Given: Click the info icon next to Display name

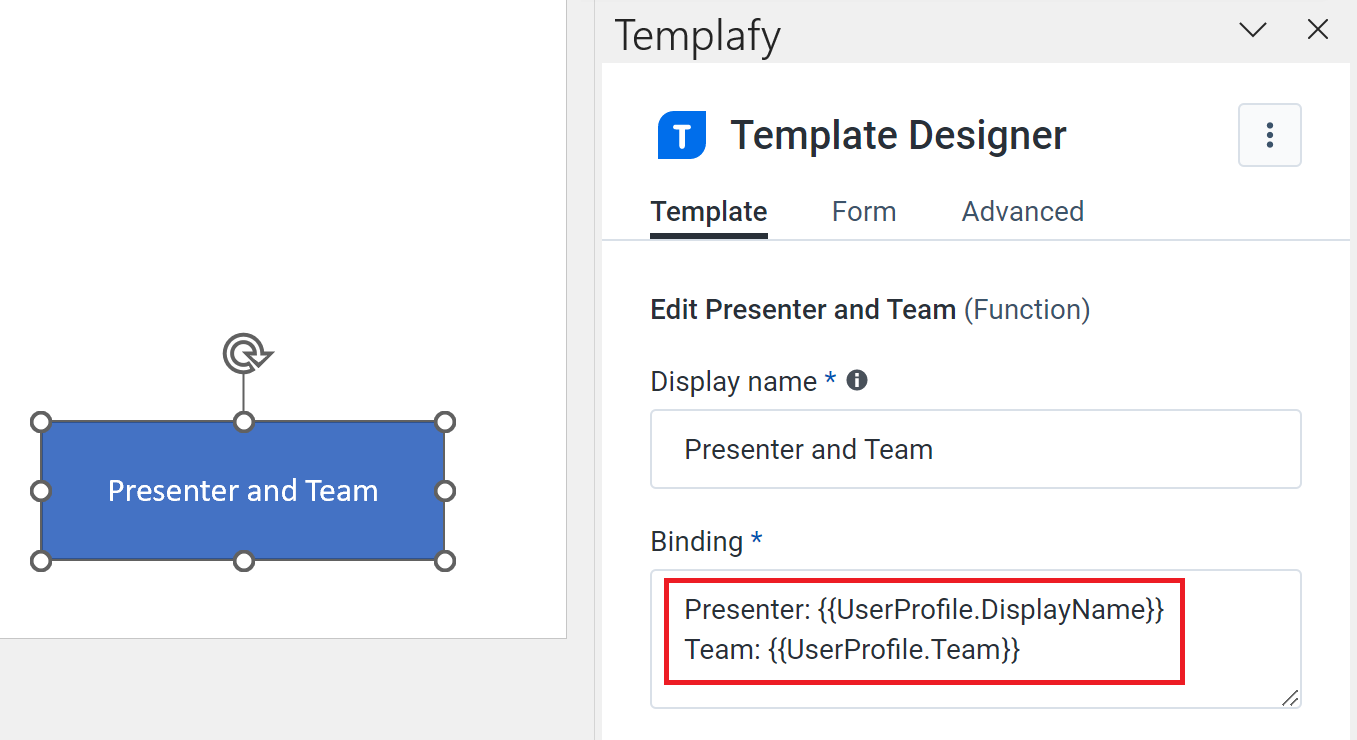Looking at the screenshot, I should coord(858,379).
